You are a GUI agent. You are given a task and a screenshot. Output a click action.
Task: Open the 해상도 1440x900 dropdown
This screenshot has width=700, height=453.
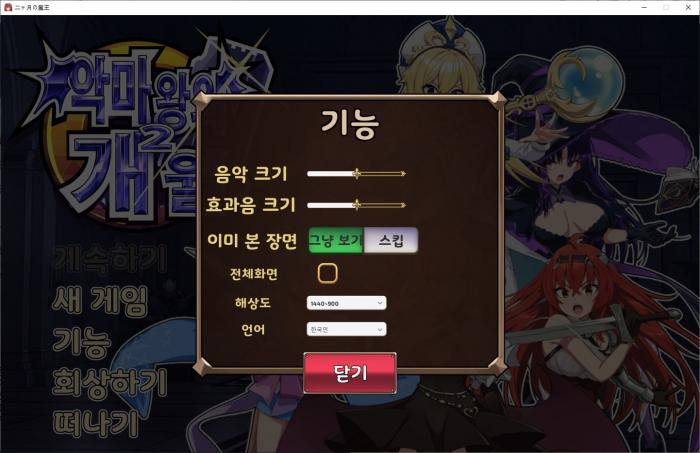(346, 303)
